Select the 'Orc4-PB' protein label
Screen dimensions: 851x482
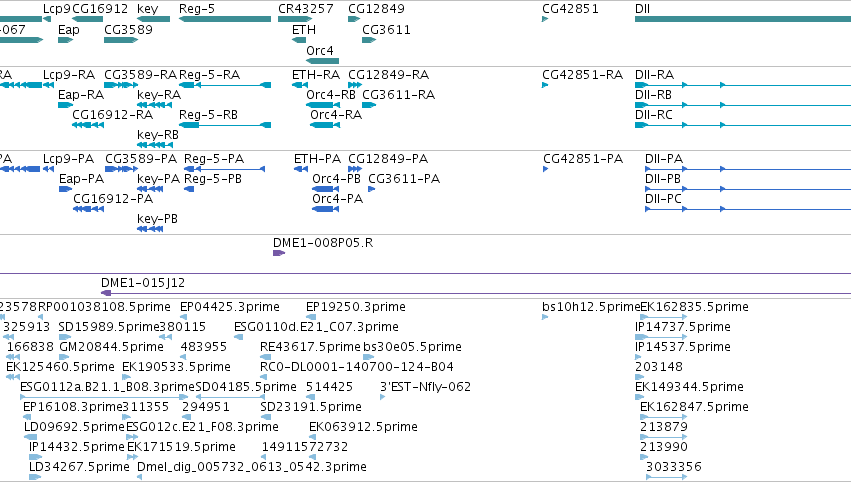point(336,179)
